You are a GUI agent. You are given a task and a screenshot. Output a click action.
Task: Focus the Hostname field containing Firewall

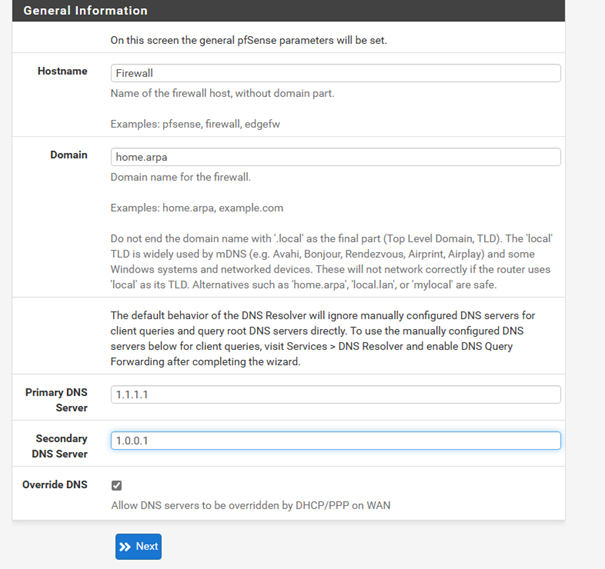point(335,73)
